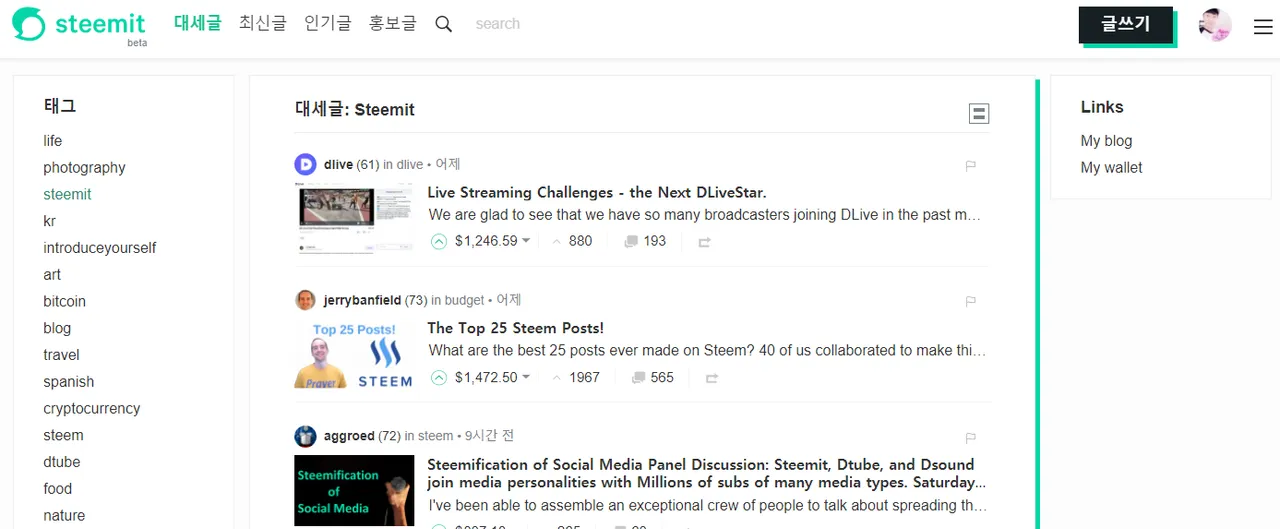Open My wallet link

[1111, 168]
